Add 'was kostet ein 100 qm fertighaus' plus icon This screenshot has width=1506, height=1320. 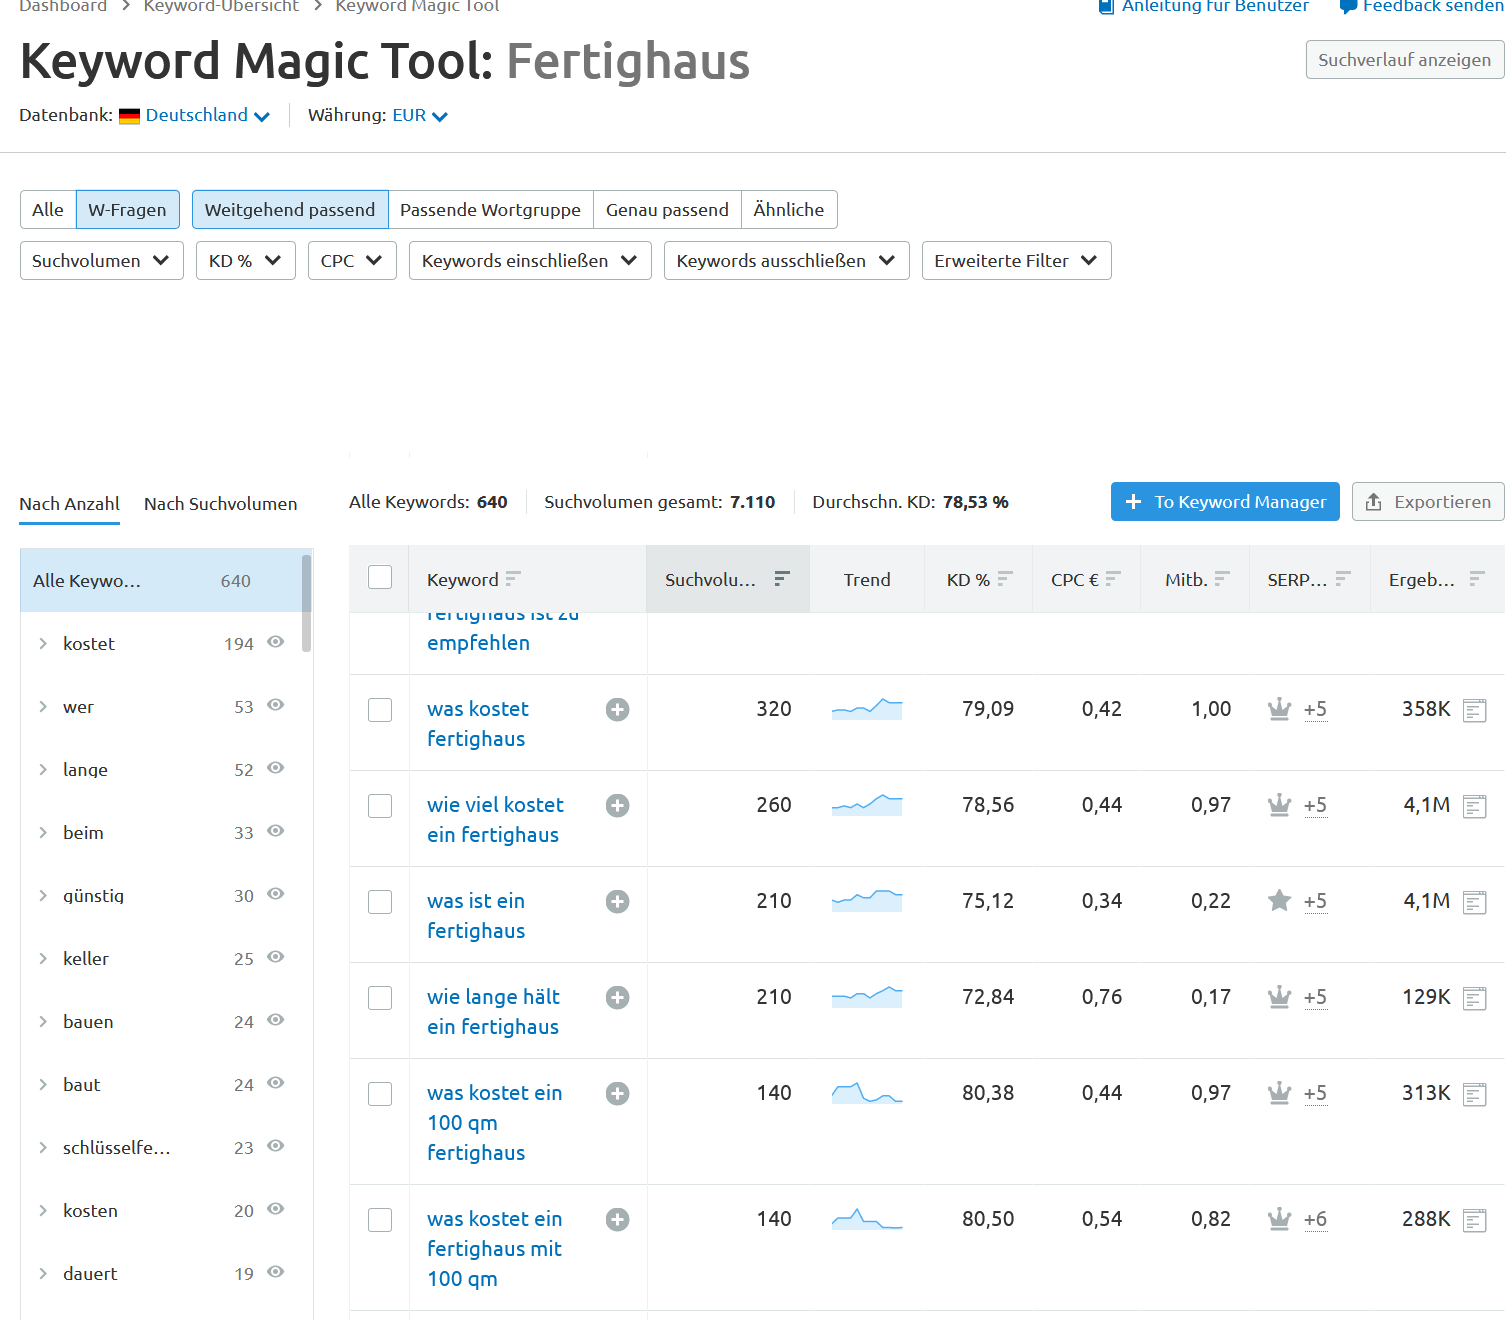618,1094
